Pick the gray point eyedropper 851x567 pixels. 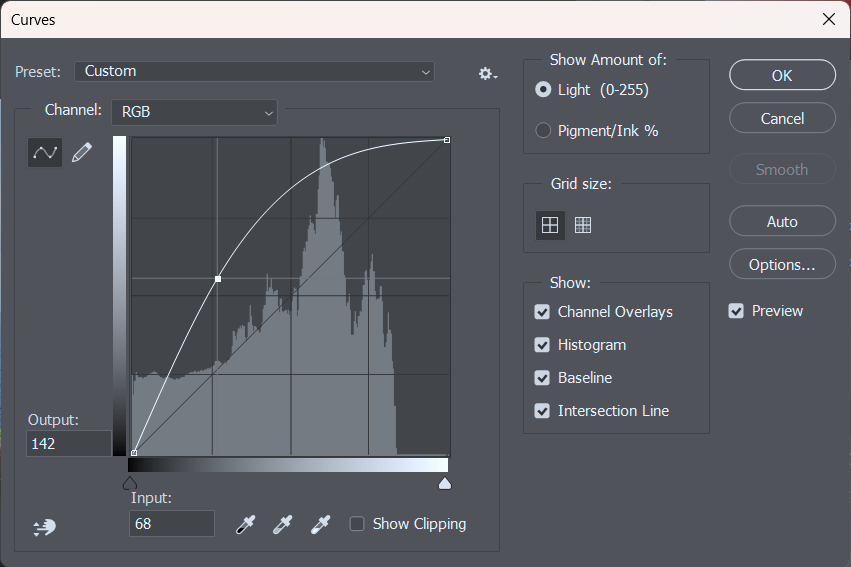pyautogui.click(x=282, y=525)
